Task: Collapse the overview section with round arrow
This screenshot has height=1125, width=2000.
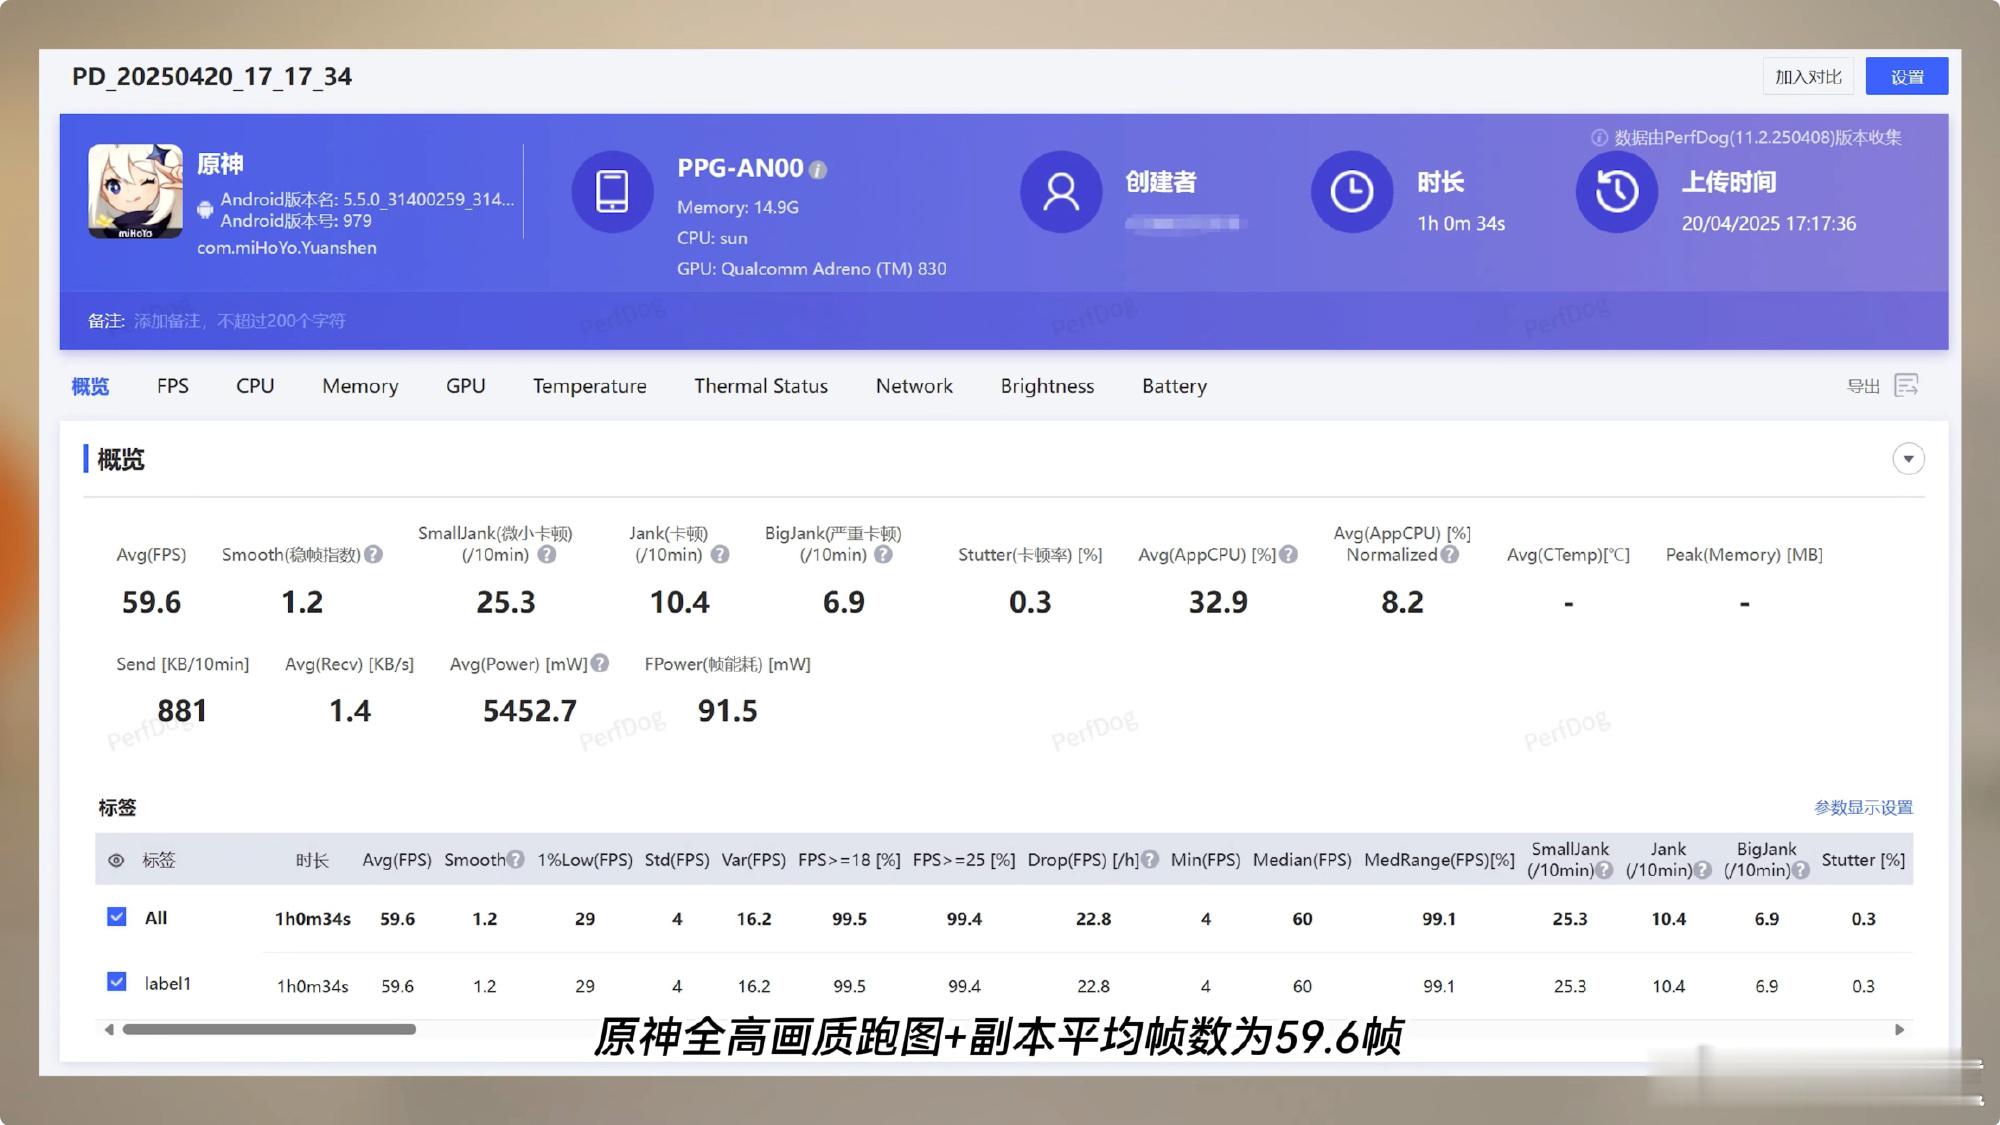Action: click(x=1908, y=459)
